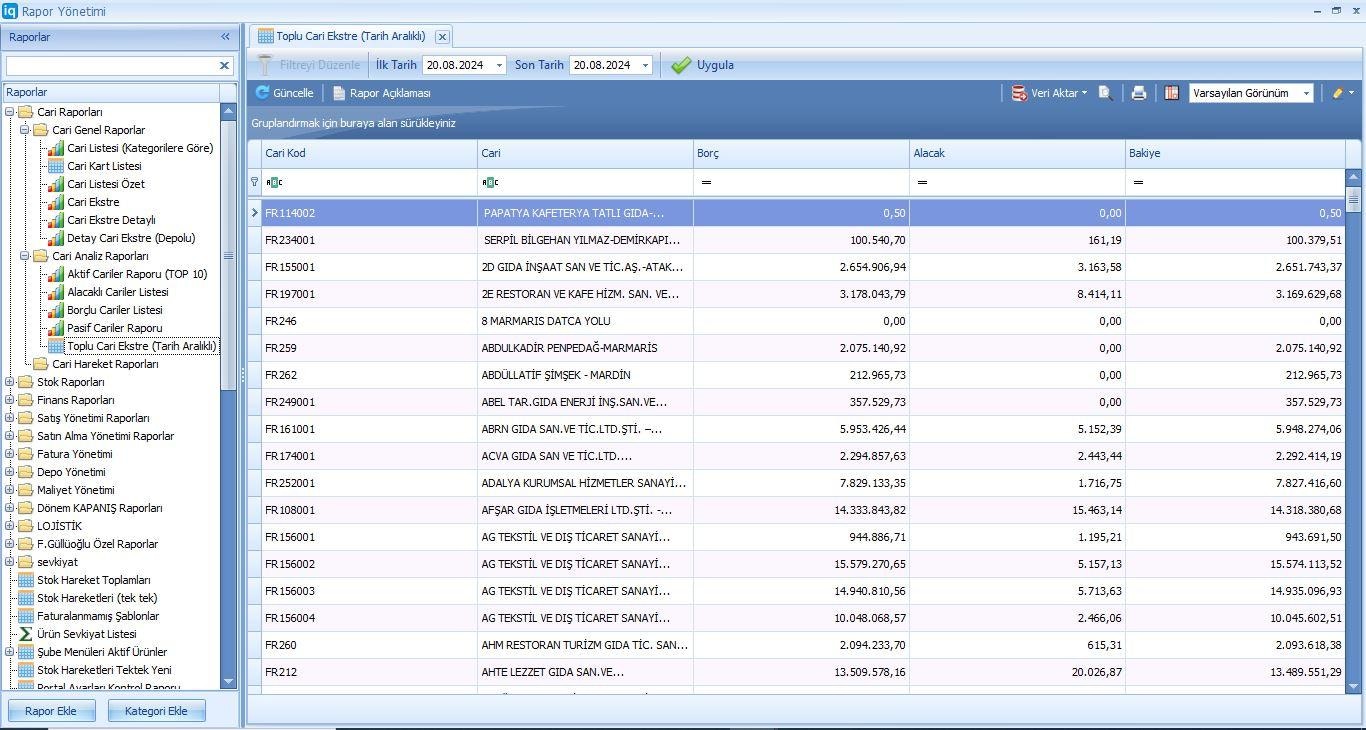Collapse the Cari Analiz Raporları folder
Image resolution: width=1366 pixels, height=730 pixels.
[25, 256]
